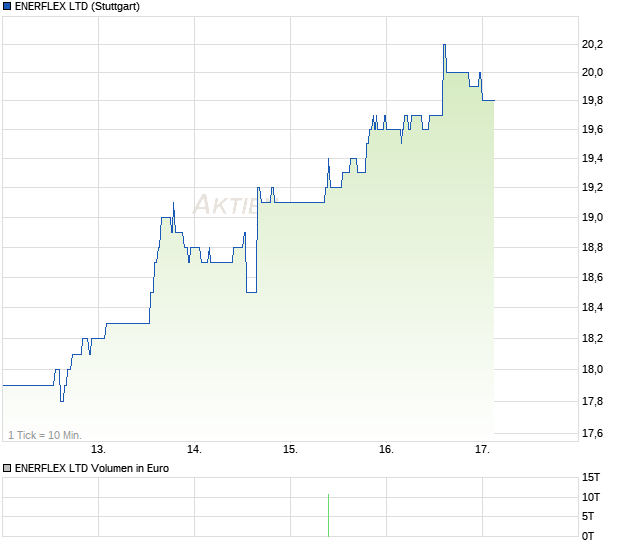Screen dimensions: 620x546
Task: Click the 19,8 price axis label
Action: (592, 100)
